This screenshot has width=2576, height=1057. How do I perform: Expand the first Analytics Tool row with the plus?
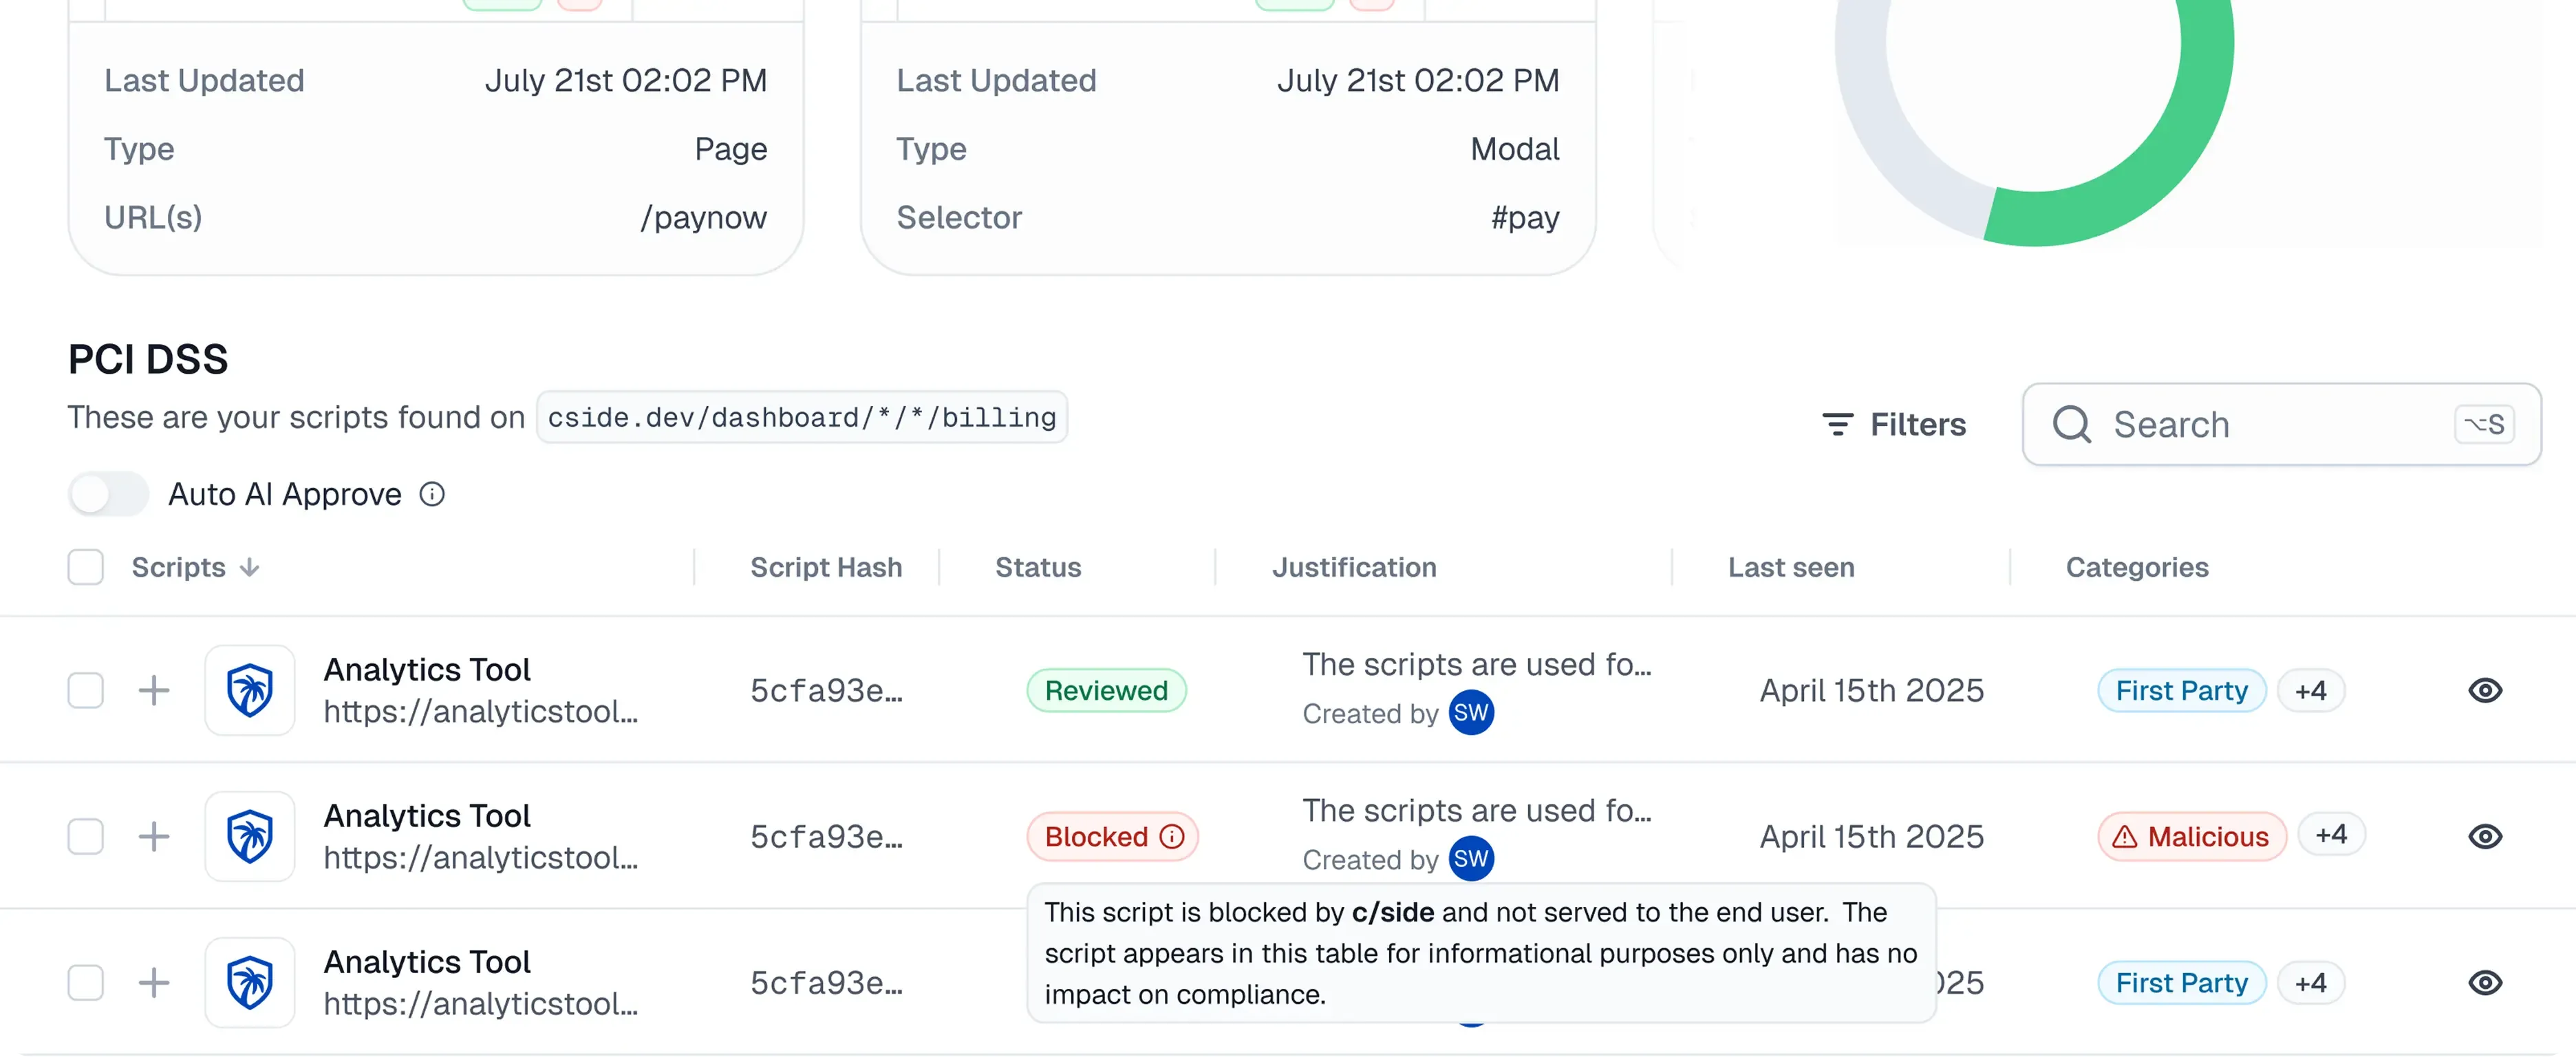click(x=154, y=690)
